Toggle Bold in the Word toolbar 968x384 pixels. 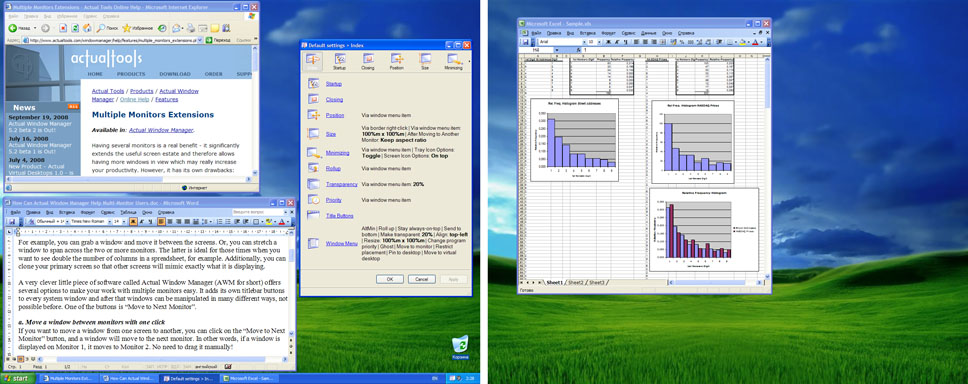click(x=133, y=222)
